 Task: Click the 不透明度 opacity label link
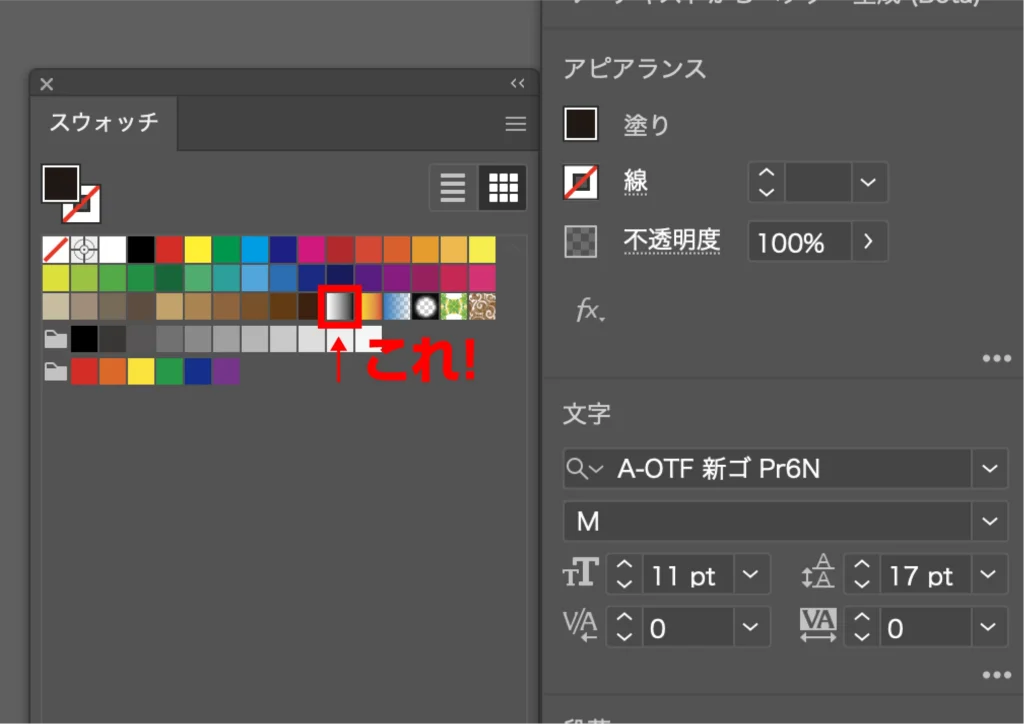[x=671, y=241]
